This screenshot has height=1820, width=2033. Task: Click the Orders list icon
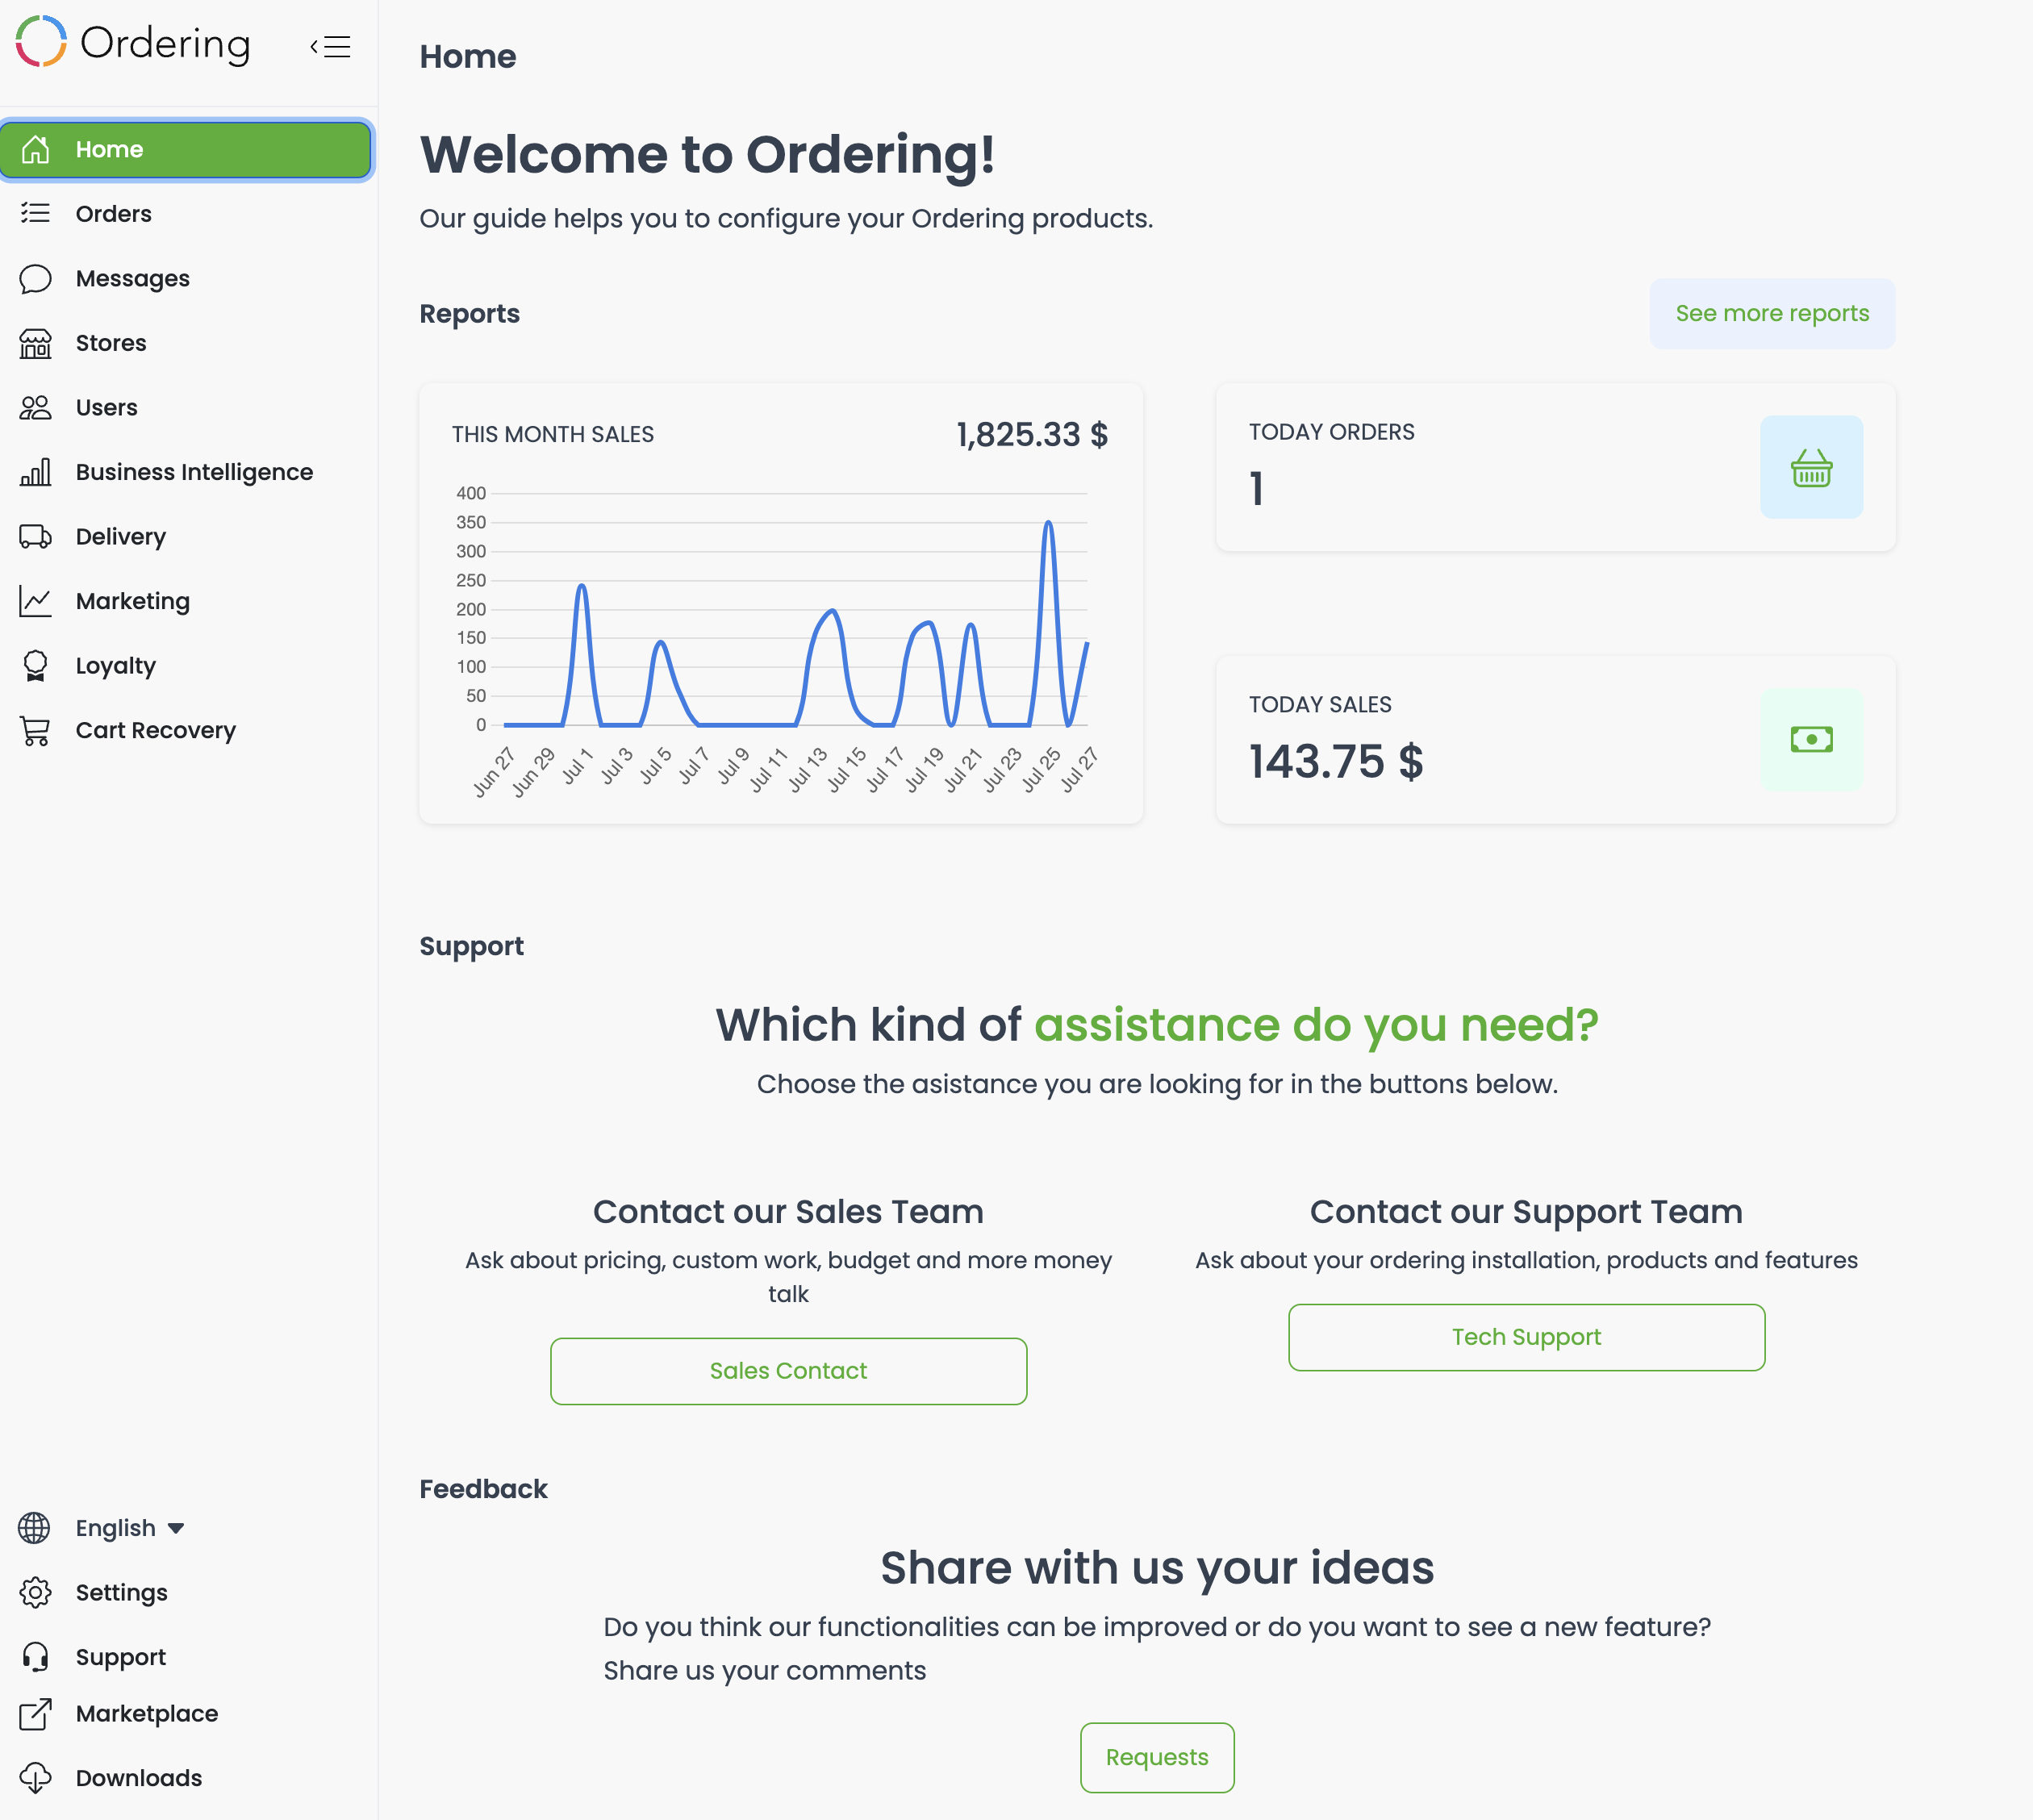click(35, 213)
